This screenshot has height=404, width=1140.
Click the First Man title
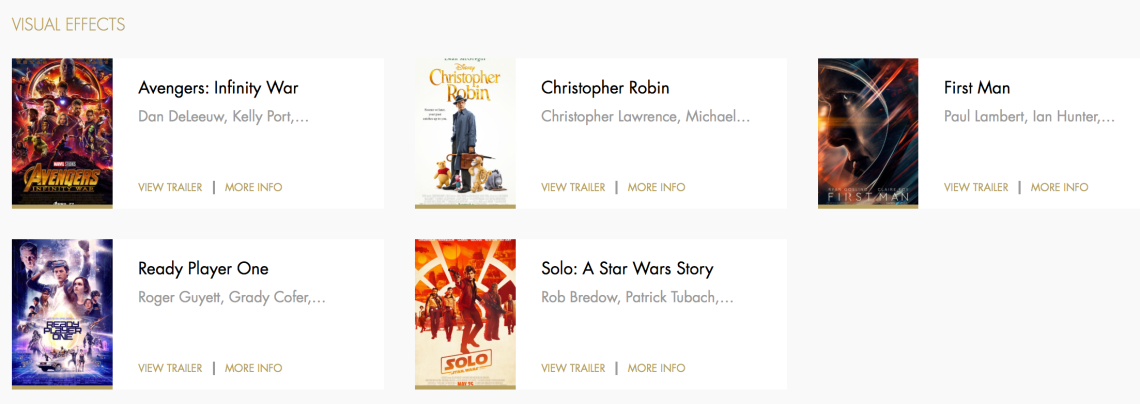977,88
